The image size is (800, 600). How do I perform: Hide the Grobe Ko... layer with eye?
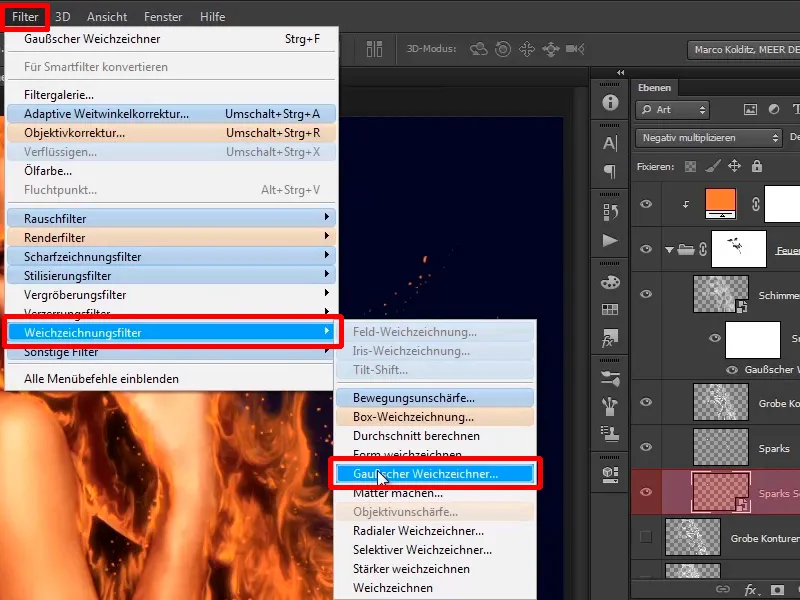point(646,402)
